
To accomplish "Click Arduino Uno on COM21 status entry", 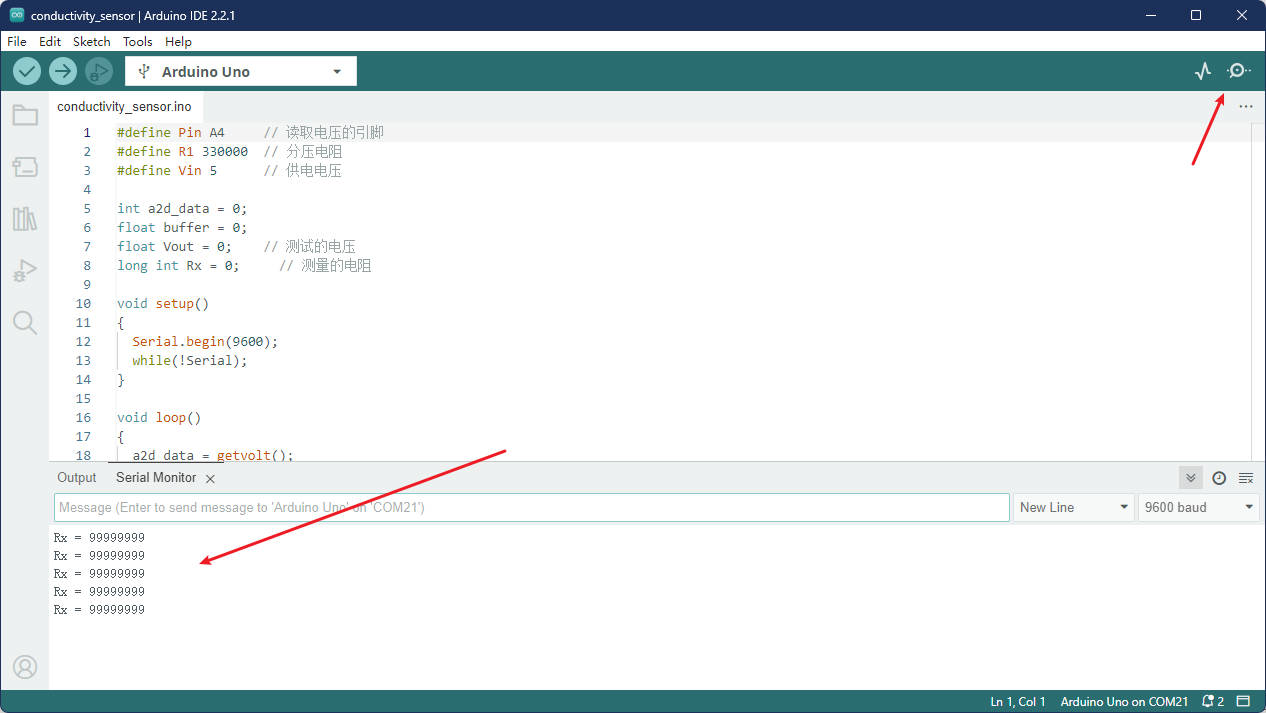I will click(1124, 701).
